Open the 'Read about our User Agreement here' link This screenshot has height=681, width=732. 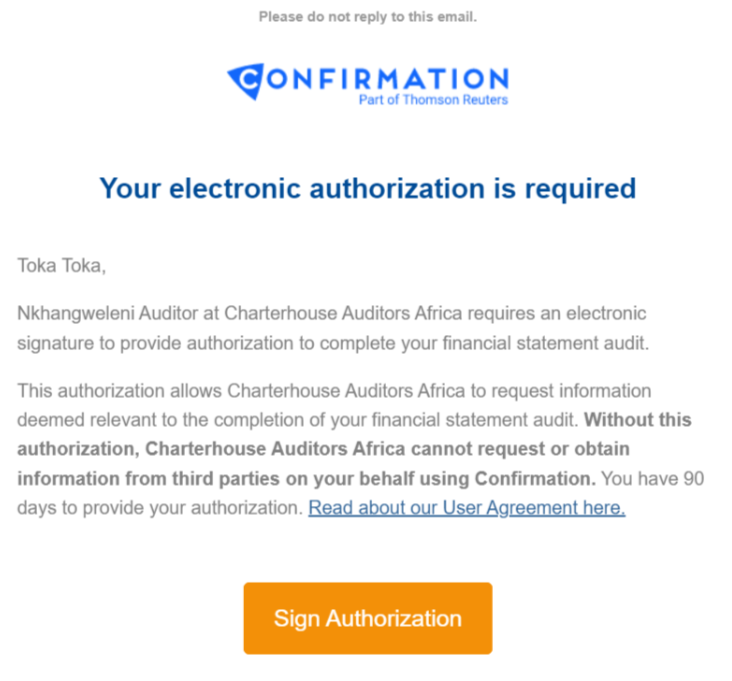(x=466, y=508)
